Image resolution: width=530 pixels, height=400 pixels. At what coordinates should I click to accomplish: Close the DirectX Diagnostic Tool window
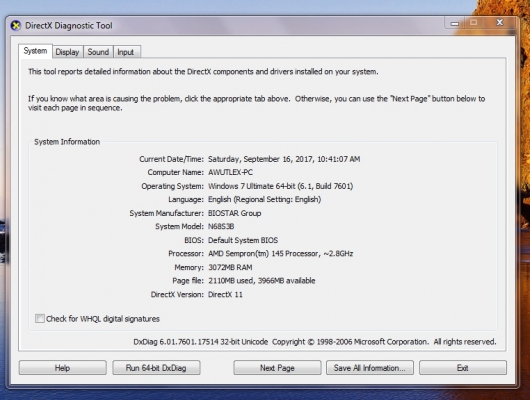500,23
